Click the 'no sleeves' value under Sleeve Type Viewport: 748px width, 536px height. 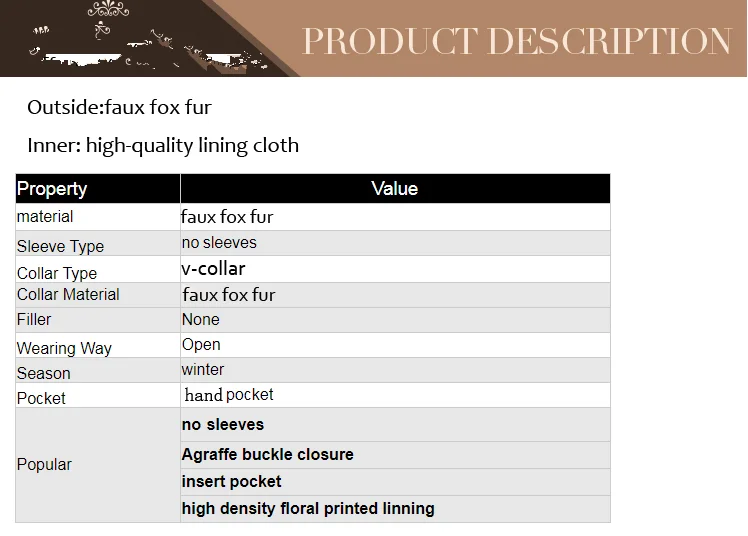[219, 243]
